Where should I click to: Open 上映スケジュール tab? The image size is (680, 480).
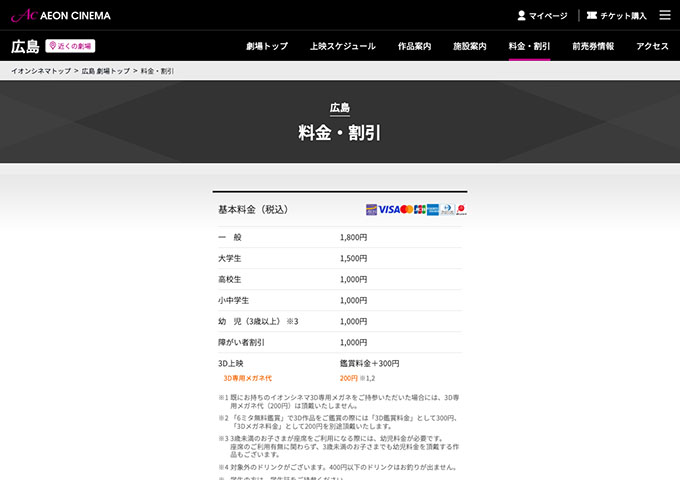coord(343,46)
